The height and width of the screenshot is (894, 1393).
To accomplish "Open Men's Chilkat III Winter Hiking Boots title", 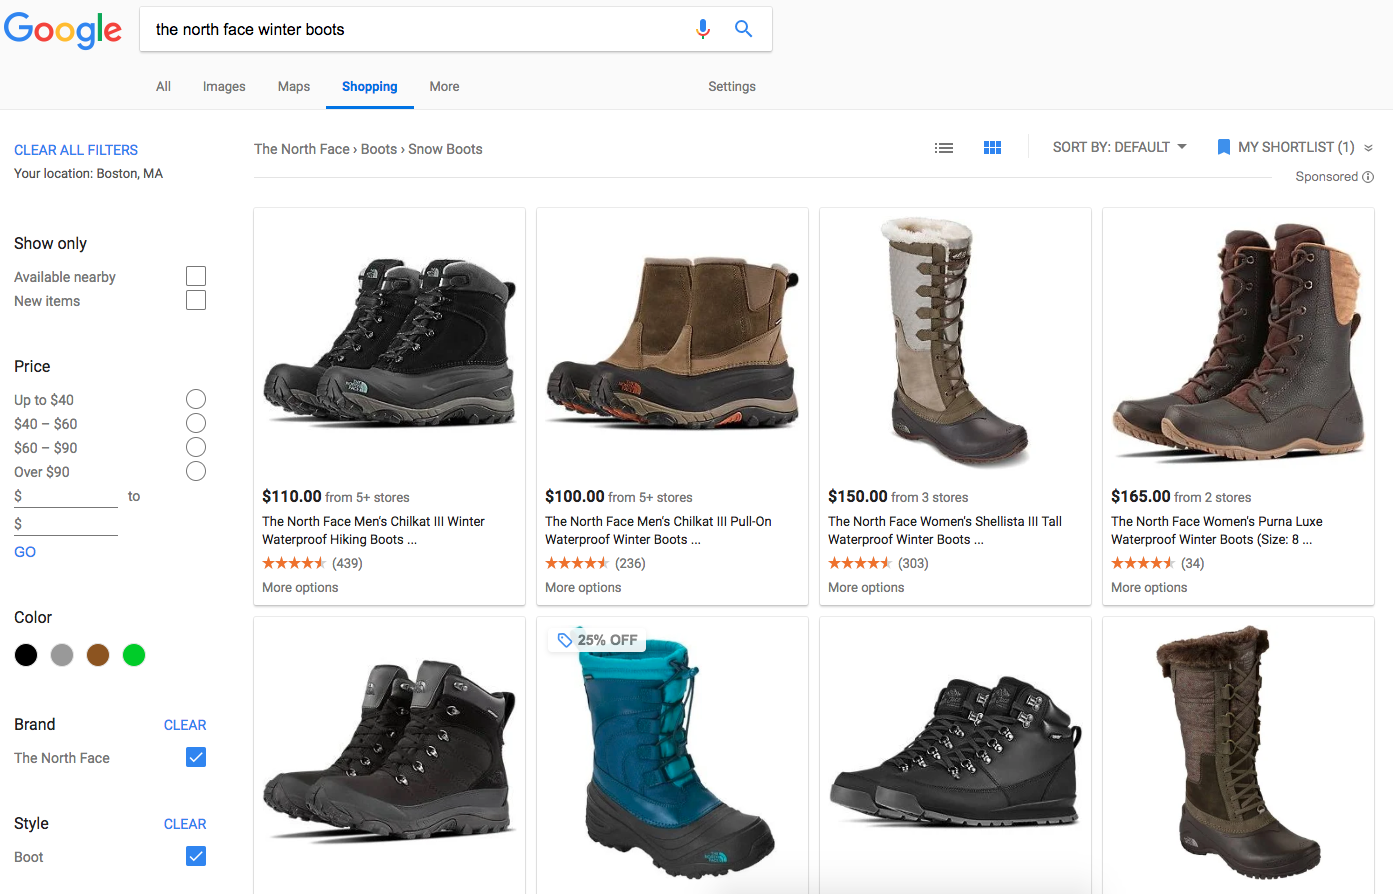I will tap(373, 530).
